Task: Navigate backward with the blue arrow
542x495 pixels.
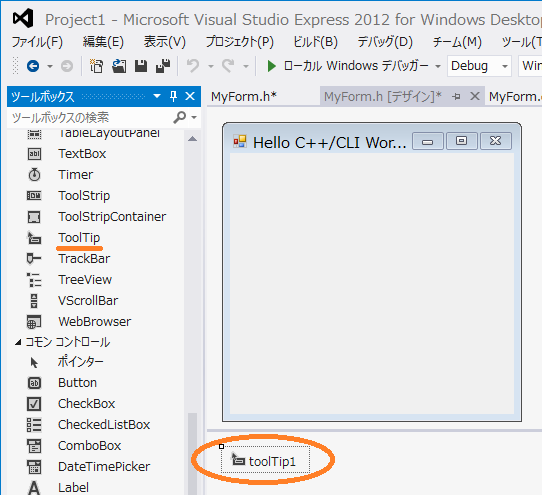Action: tap(33, 66)
